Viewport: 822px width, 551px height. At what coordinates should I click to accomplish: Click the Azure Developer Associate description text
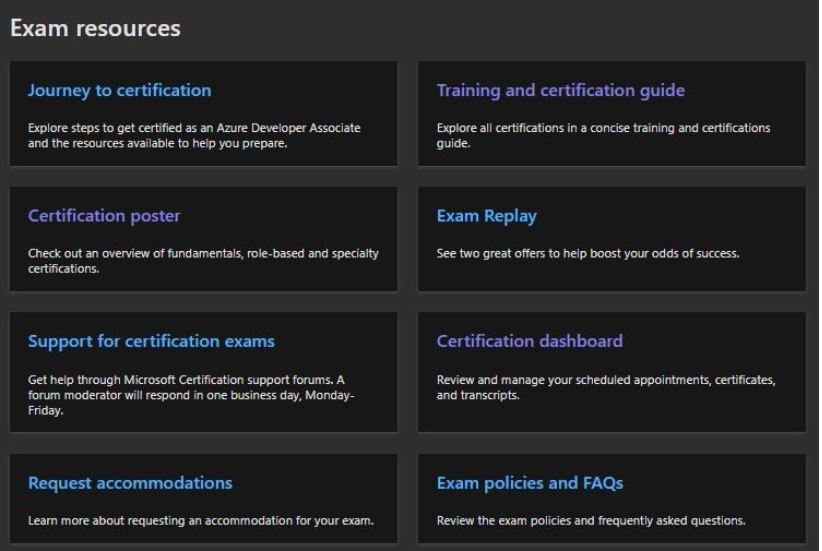tap(194, 135)
